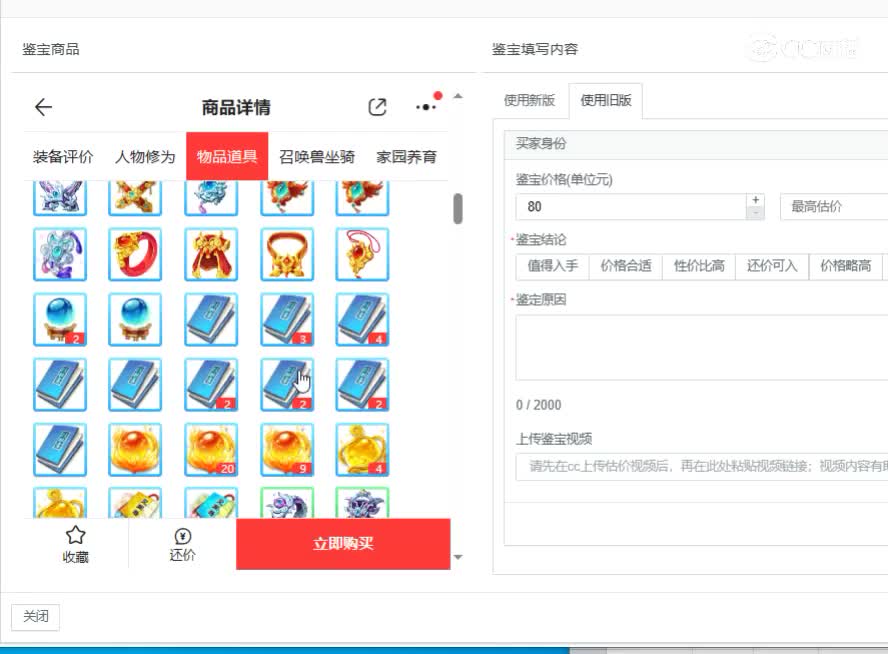Image resolution: width=888 pixels, height=654 pixels.
Task: Switch to the 装备评价 tab
Action: pos(63,156)
